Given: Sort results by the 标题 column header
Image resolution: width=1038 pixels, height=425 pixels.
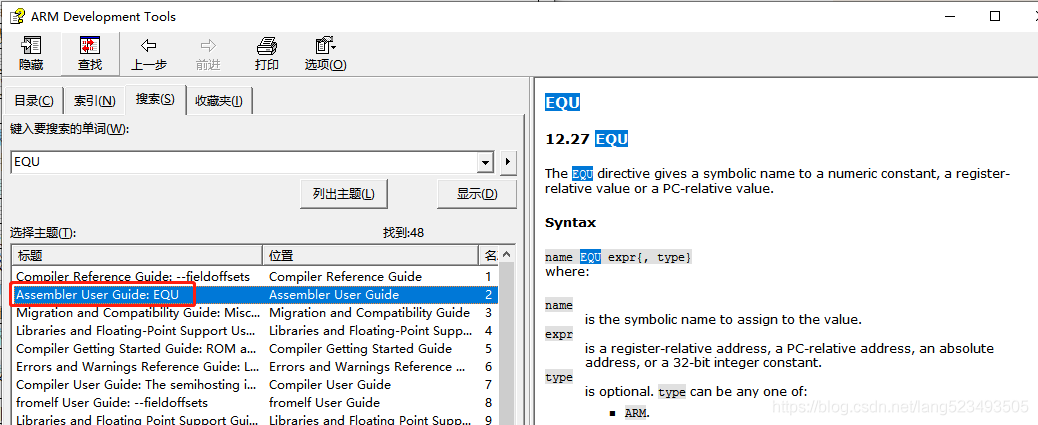Looking at the screenshot, I should [x=137, y=256].
